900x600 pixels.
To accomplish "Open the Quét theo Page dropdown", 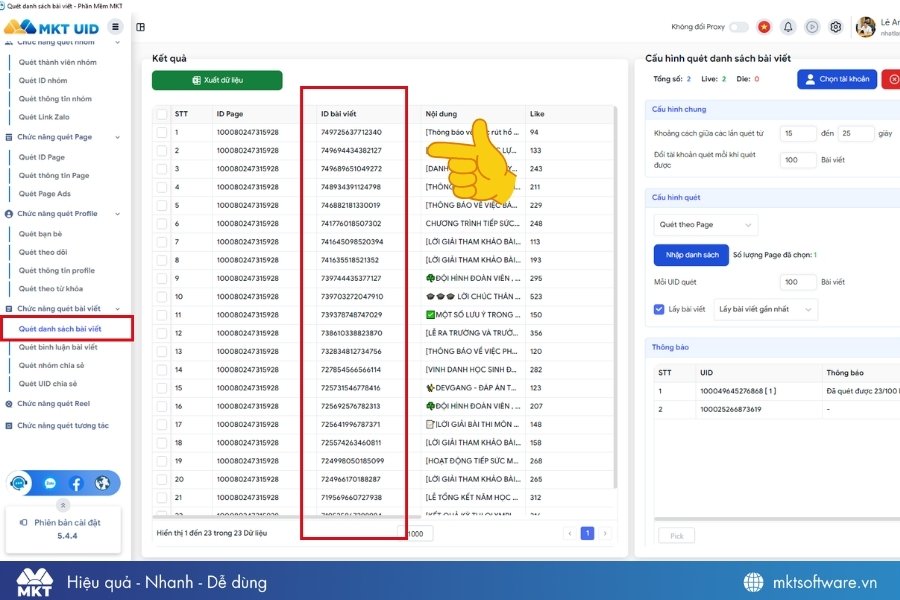I will point(705,224).
